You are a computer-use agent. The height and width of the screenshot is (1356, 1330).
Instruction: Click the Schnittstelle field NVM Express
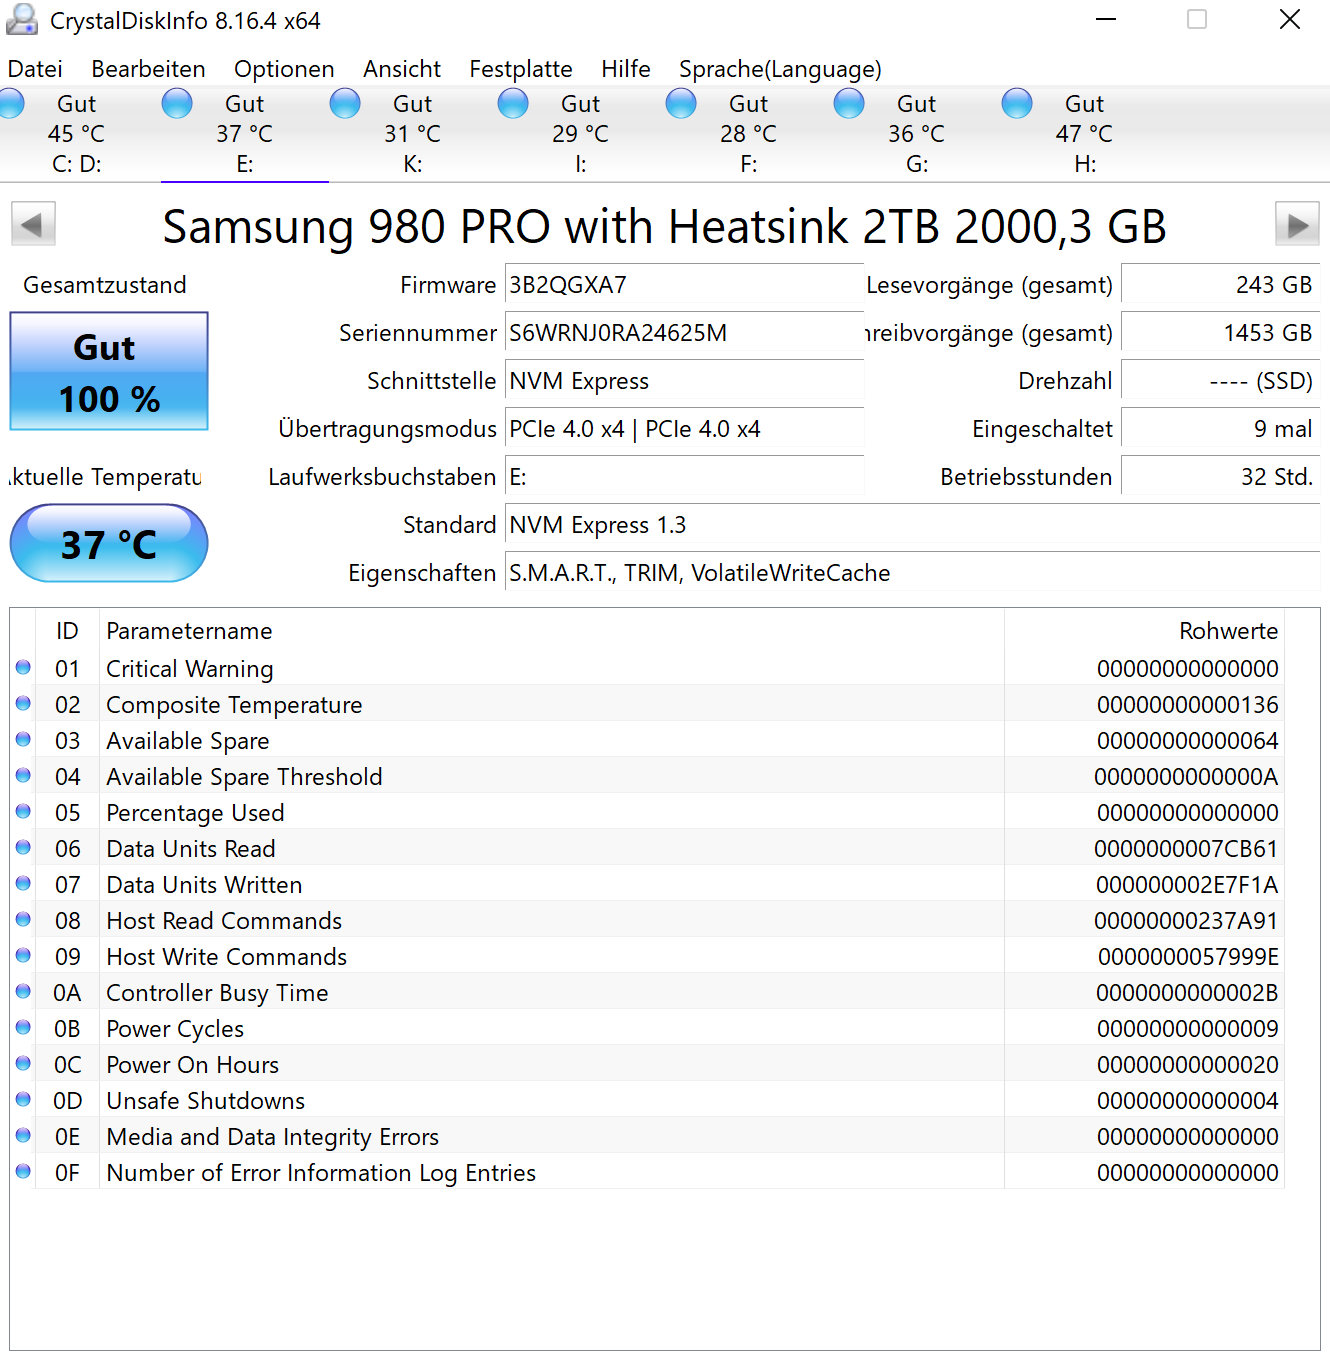point(684,381)
